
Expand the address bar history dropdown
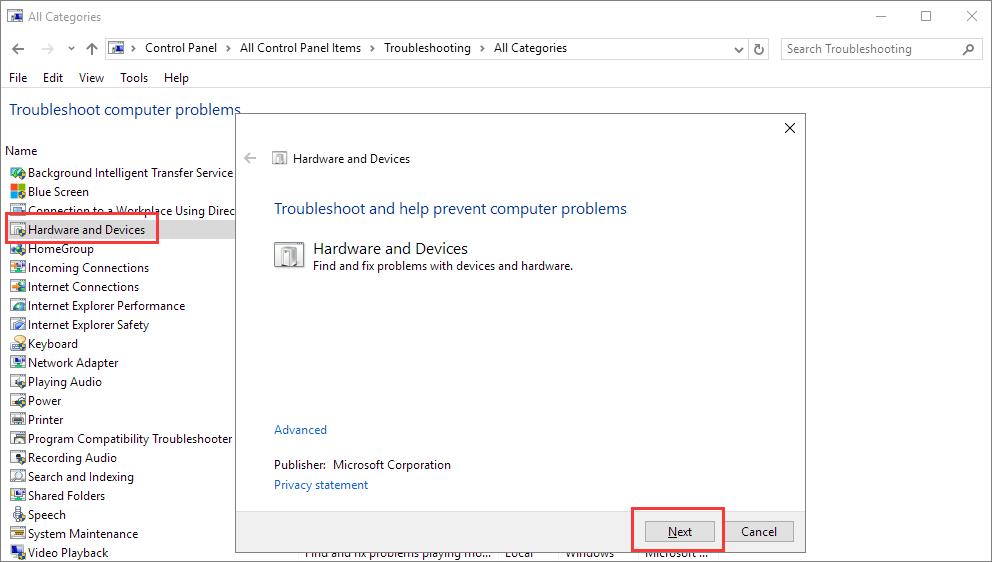tap(738, 49)
